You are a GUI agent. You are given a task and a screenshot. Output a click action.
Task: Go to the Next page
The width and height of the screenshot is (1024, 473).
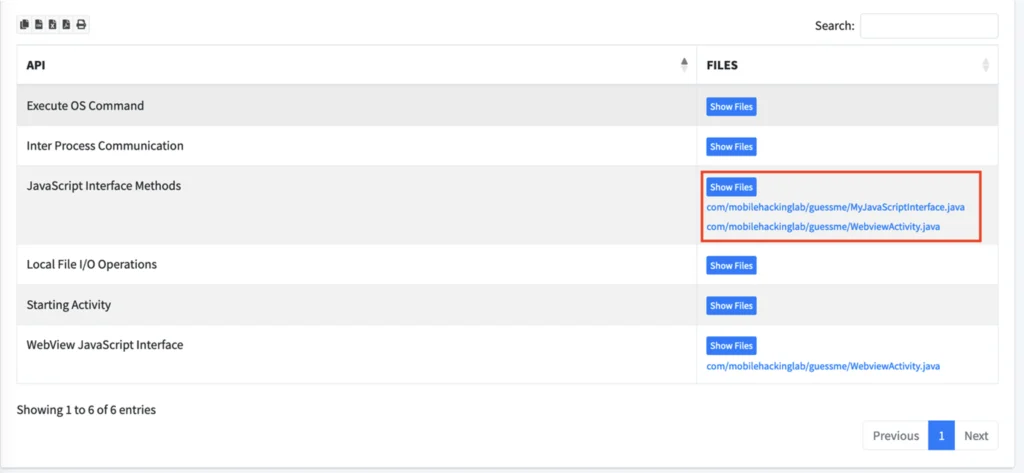tap(976, 436)
